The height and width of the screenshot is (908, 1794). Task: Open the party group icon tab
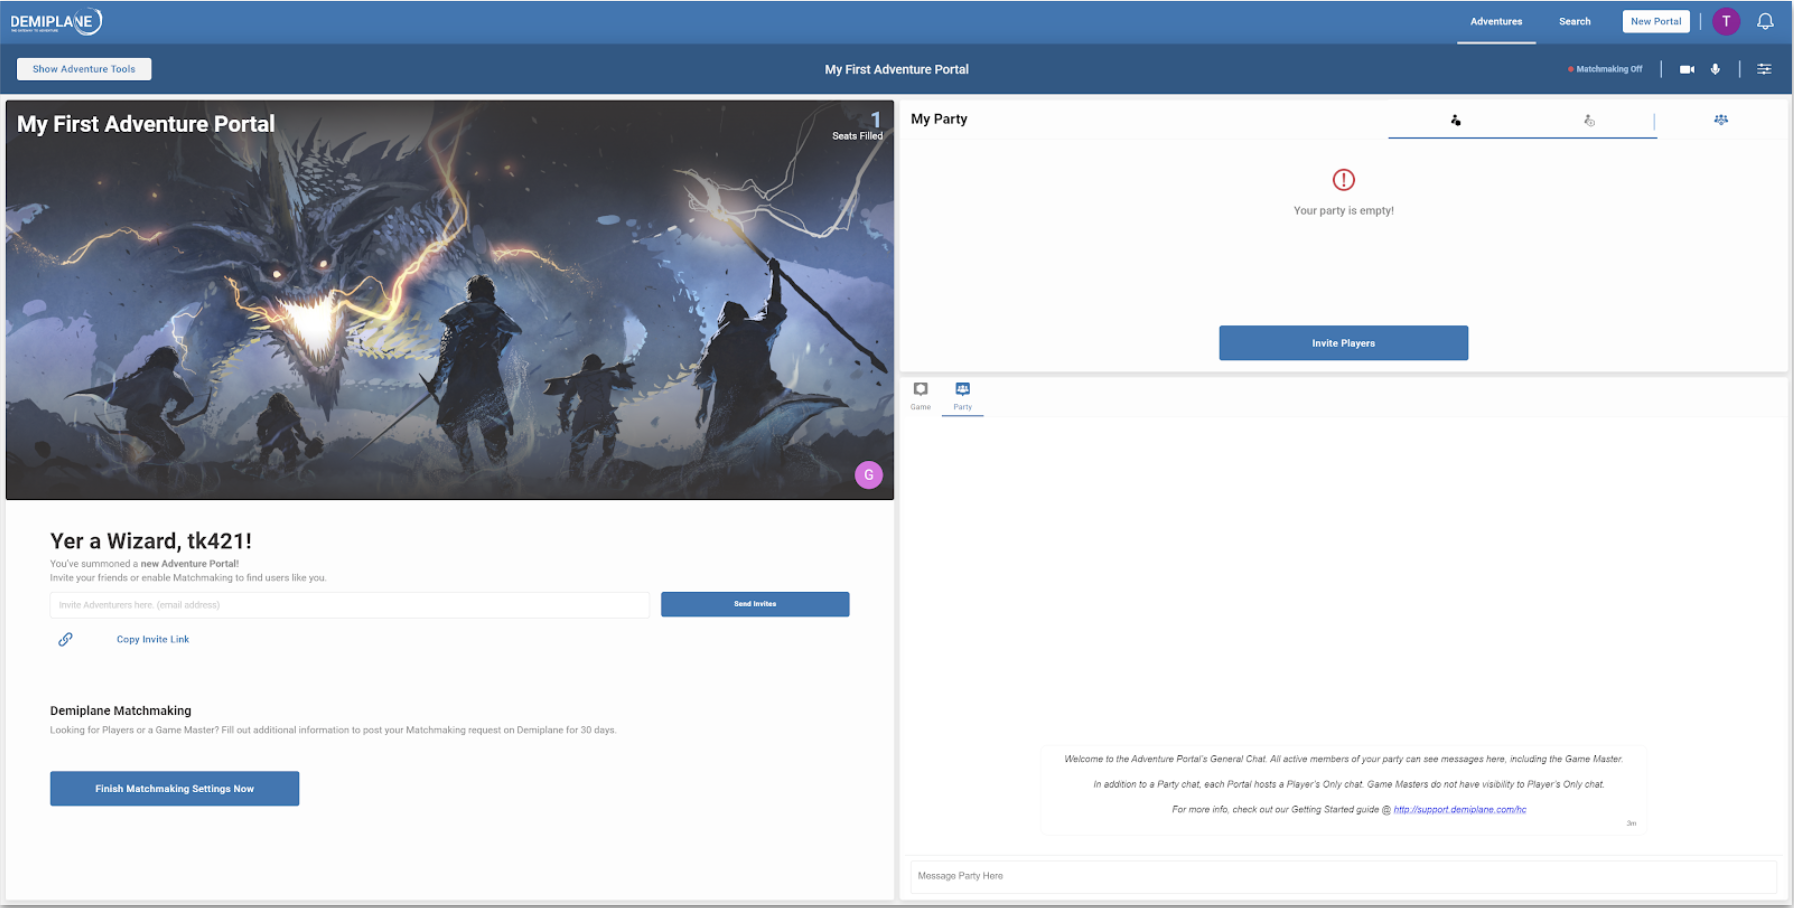pos(1721,120)
